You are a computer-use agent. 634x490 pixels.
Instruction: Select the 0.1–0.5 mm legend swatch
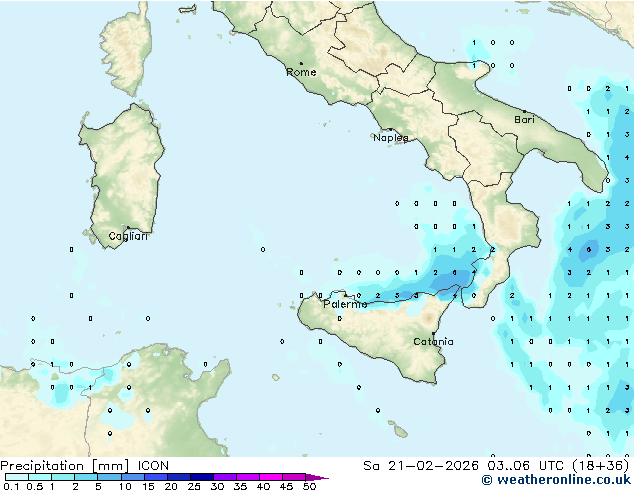pos(17,477)
